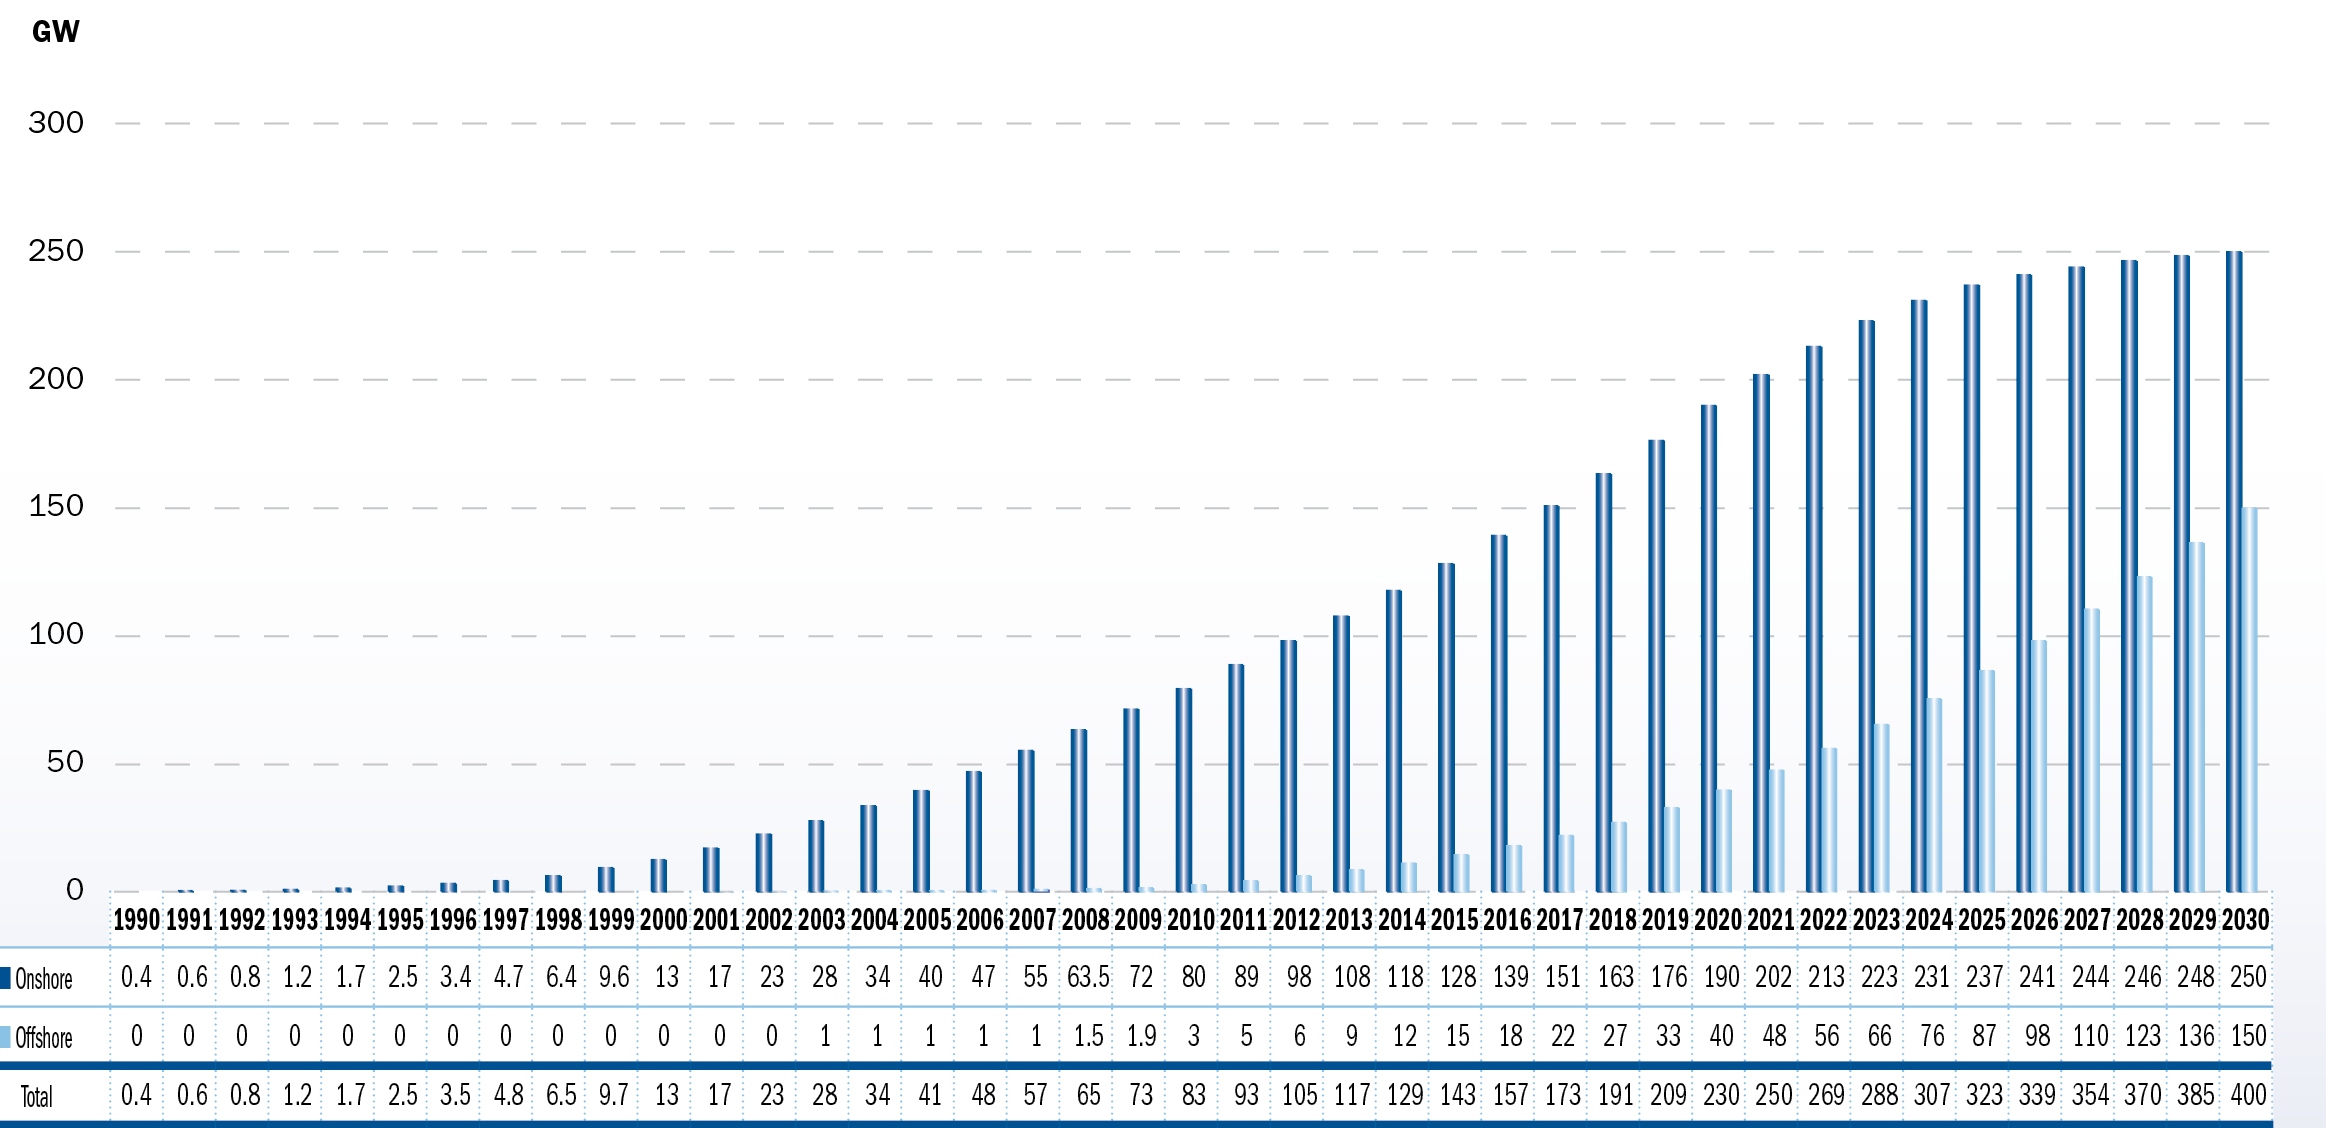
Task: Click the Offshore value 87 for 2025
Action: [1984, 1036]
